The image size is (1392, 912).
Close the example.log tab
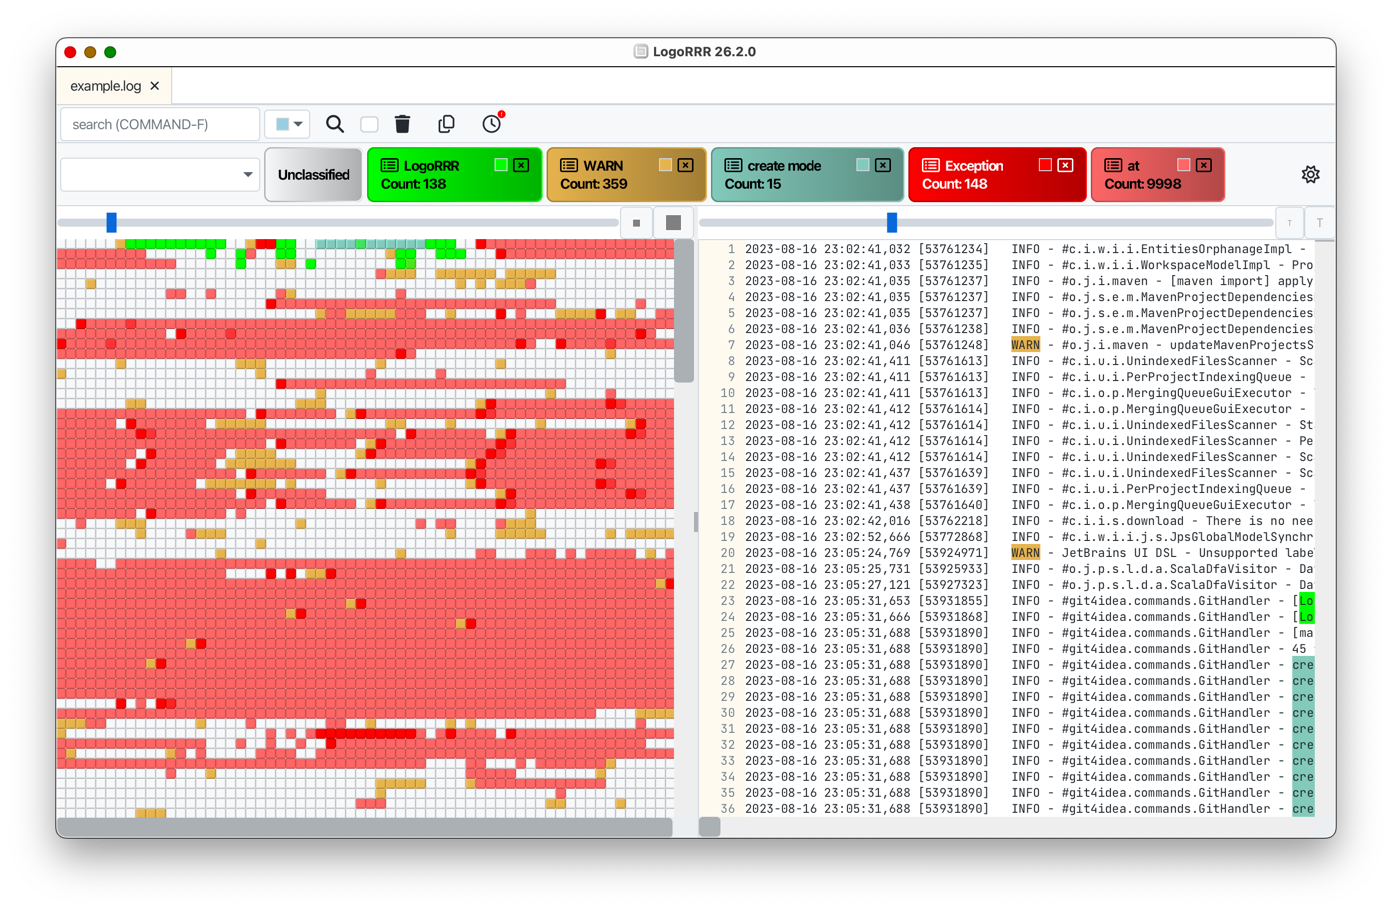(155, 86)
